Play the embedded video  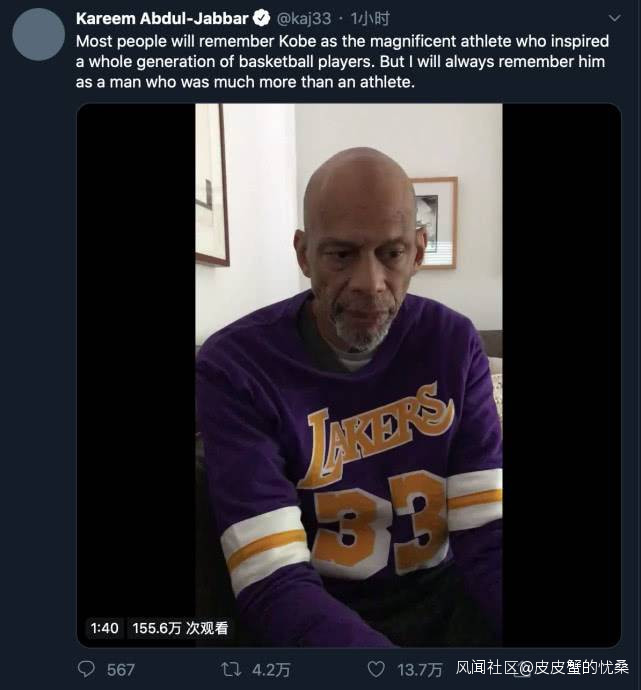[348, 375]
